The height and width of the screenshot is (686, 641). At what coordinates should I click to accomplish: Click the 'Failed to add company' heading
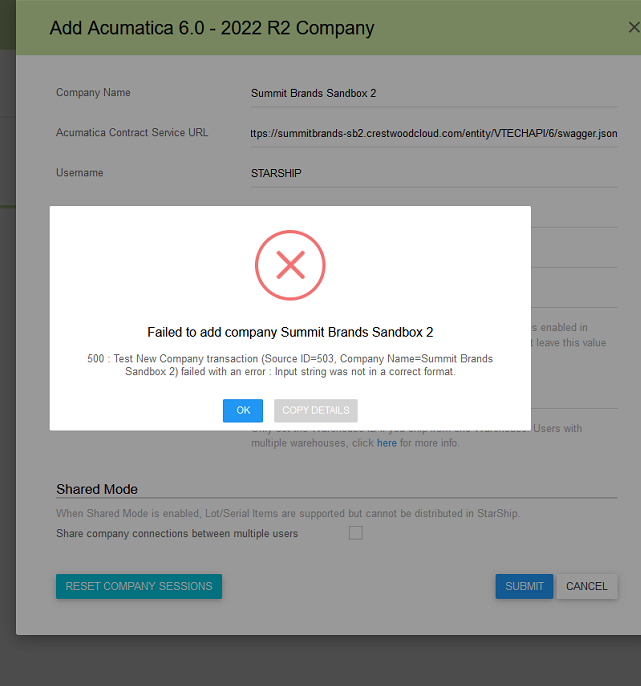(x=290, y=332)
